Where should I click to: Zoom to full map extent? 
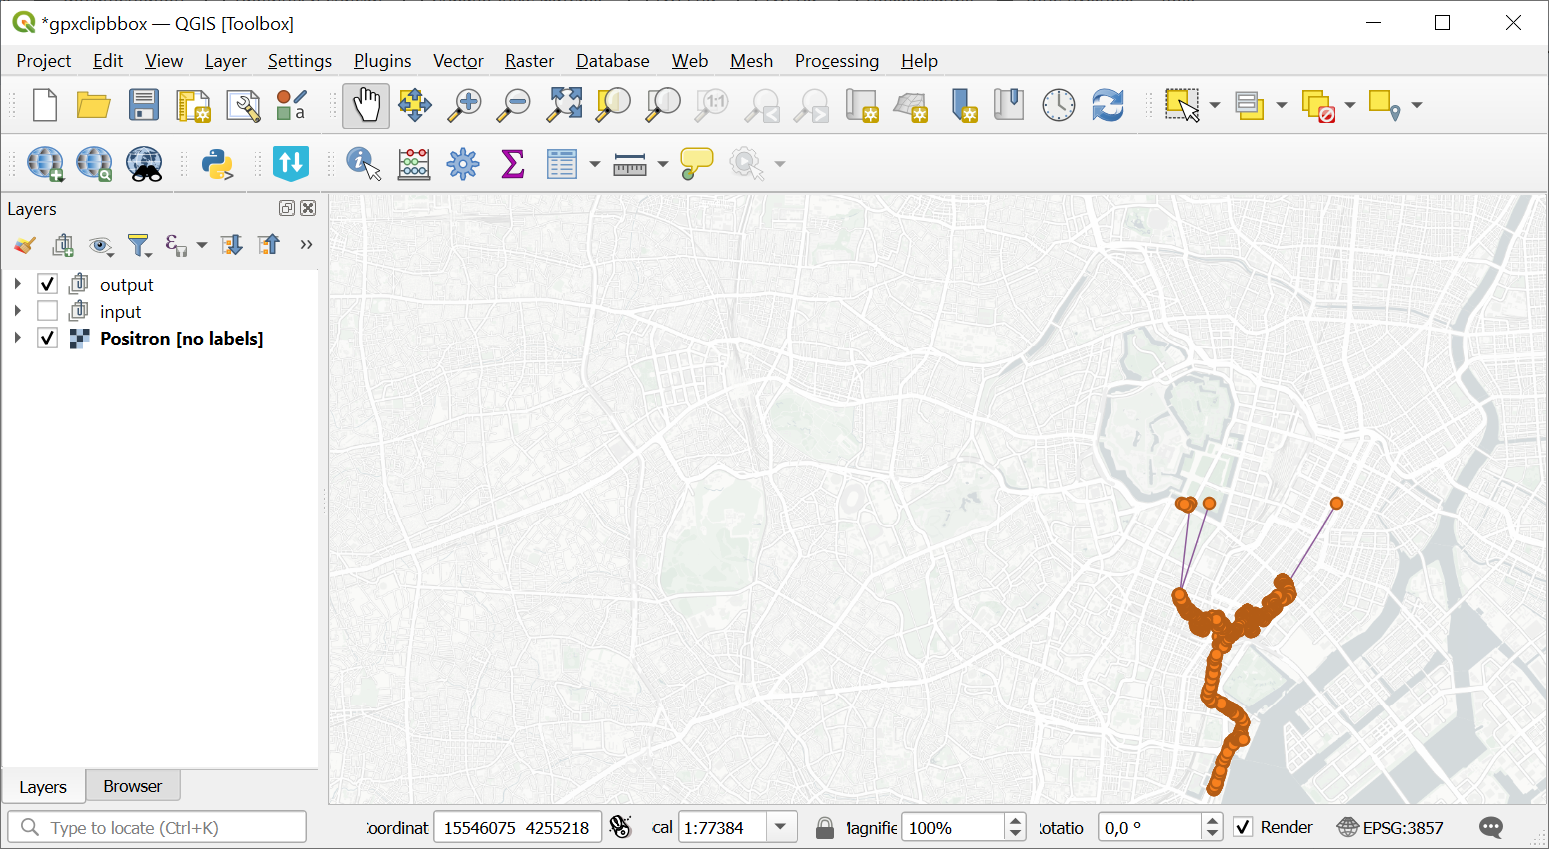564,105
